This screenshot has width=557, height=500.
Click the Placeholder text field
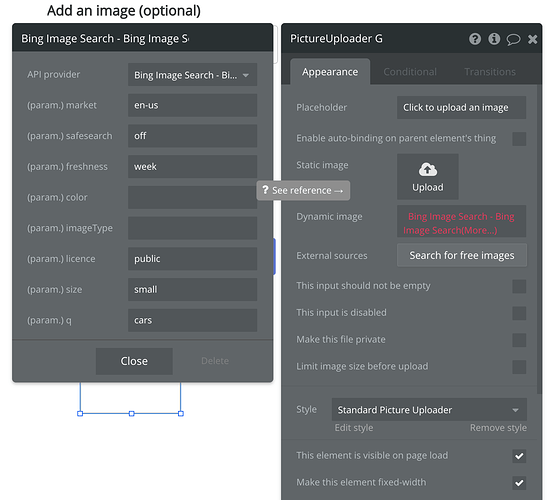(461, 107)
